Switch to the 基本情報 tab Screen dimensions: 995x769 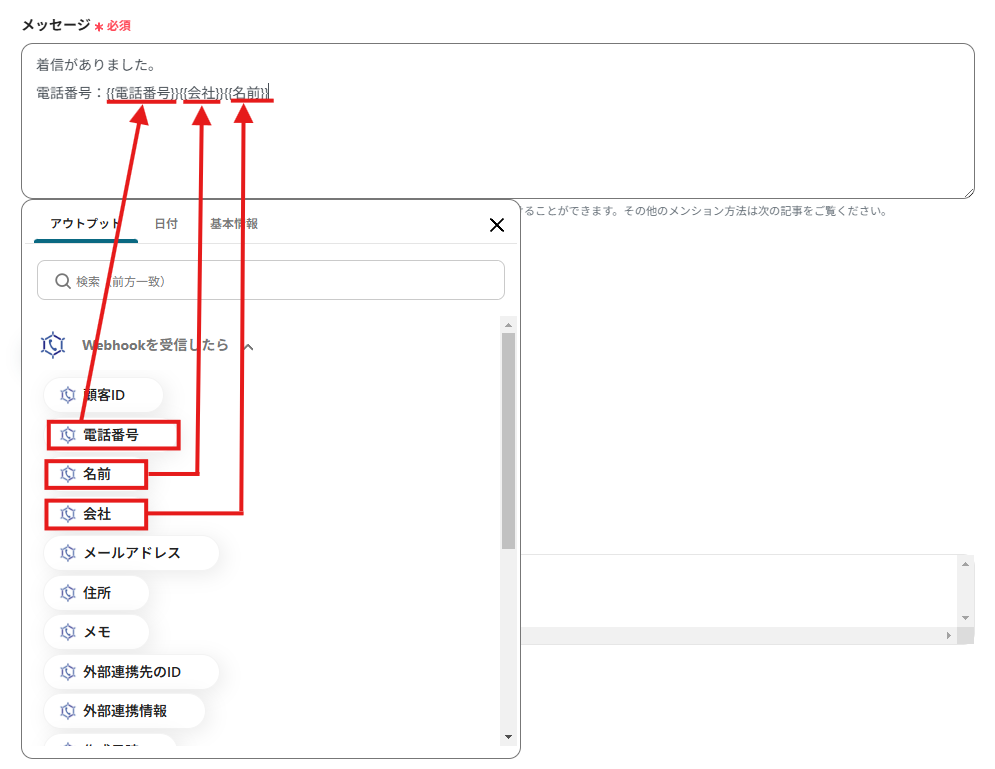(x=234, y=224)
